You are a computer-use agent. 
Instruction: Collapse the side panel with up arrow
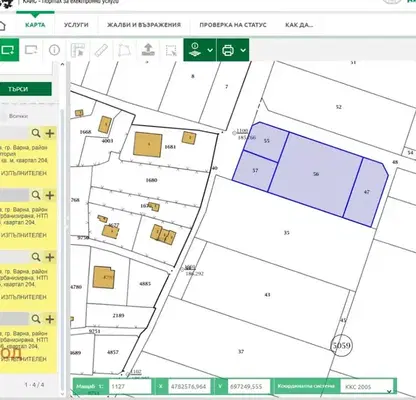tap(62, 65)
